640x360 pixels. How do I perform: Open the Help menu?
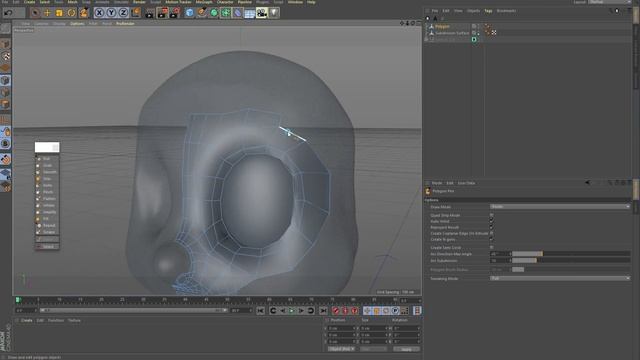311,2
